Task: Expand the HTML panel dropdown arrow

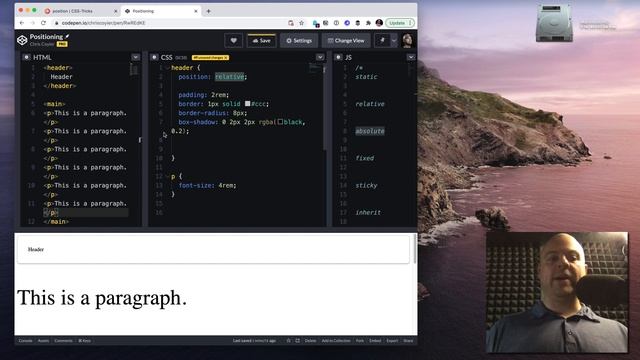Action: [136, 58]
